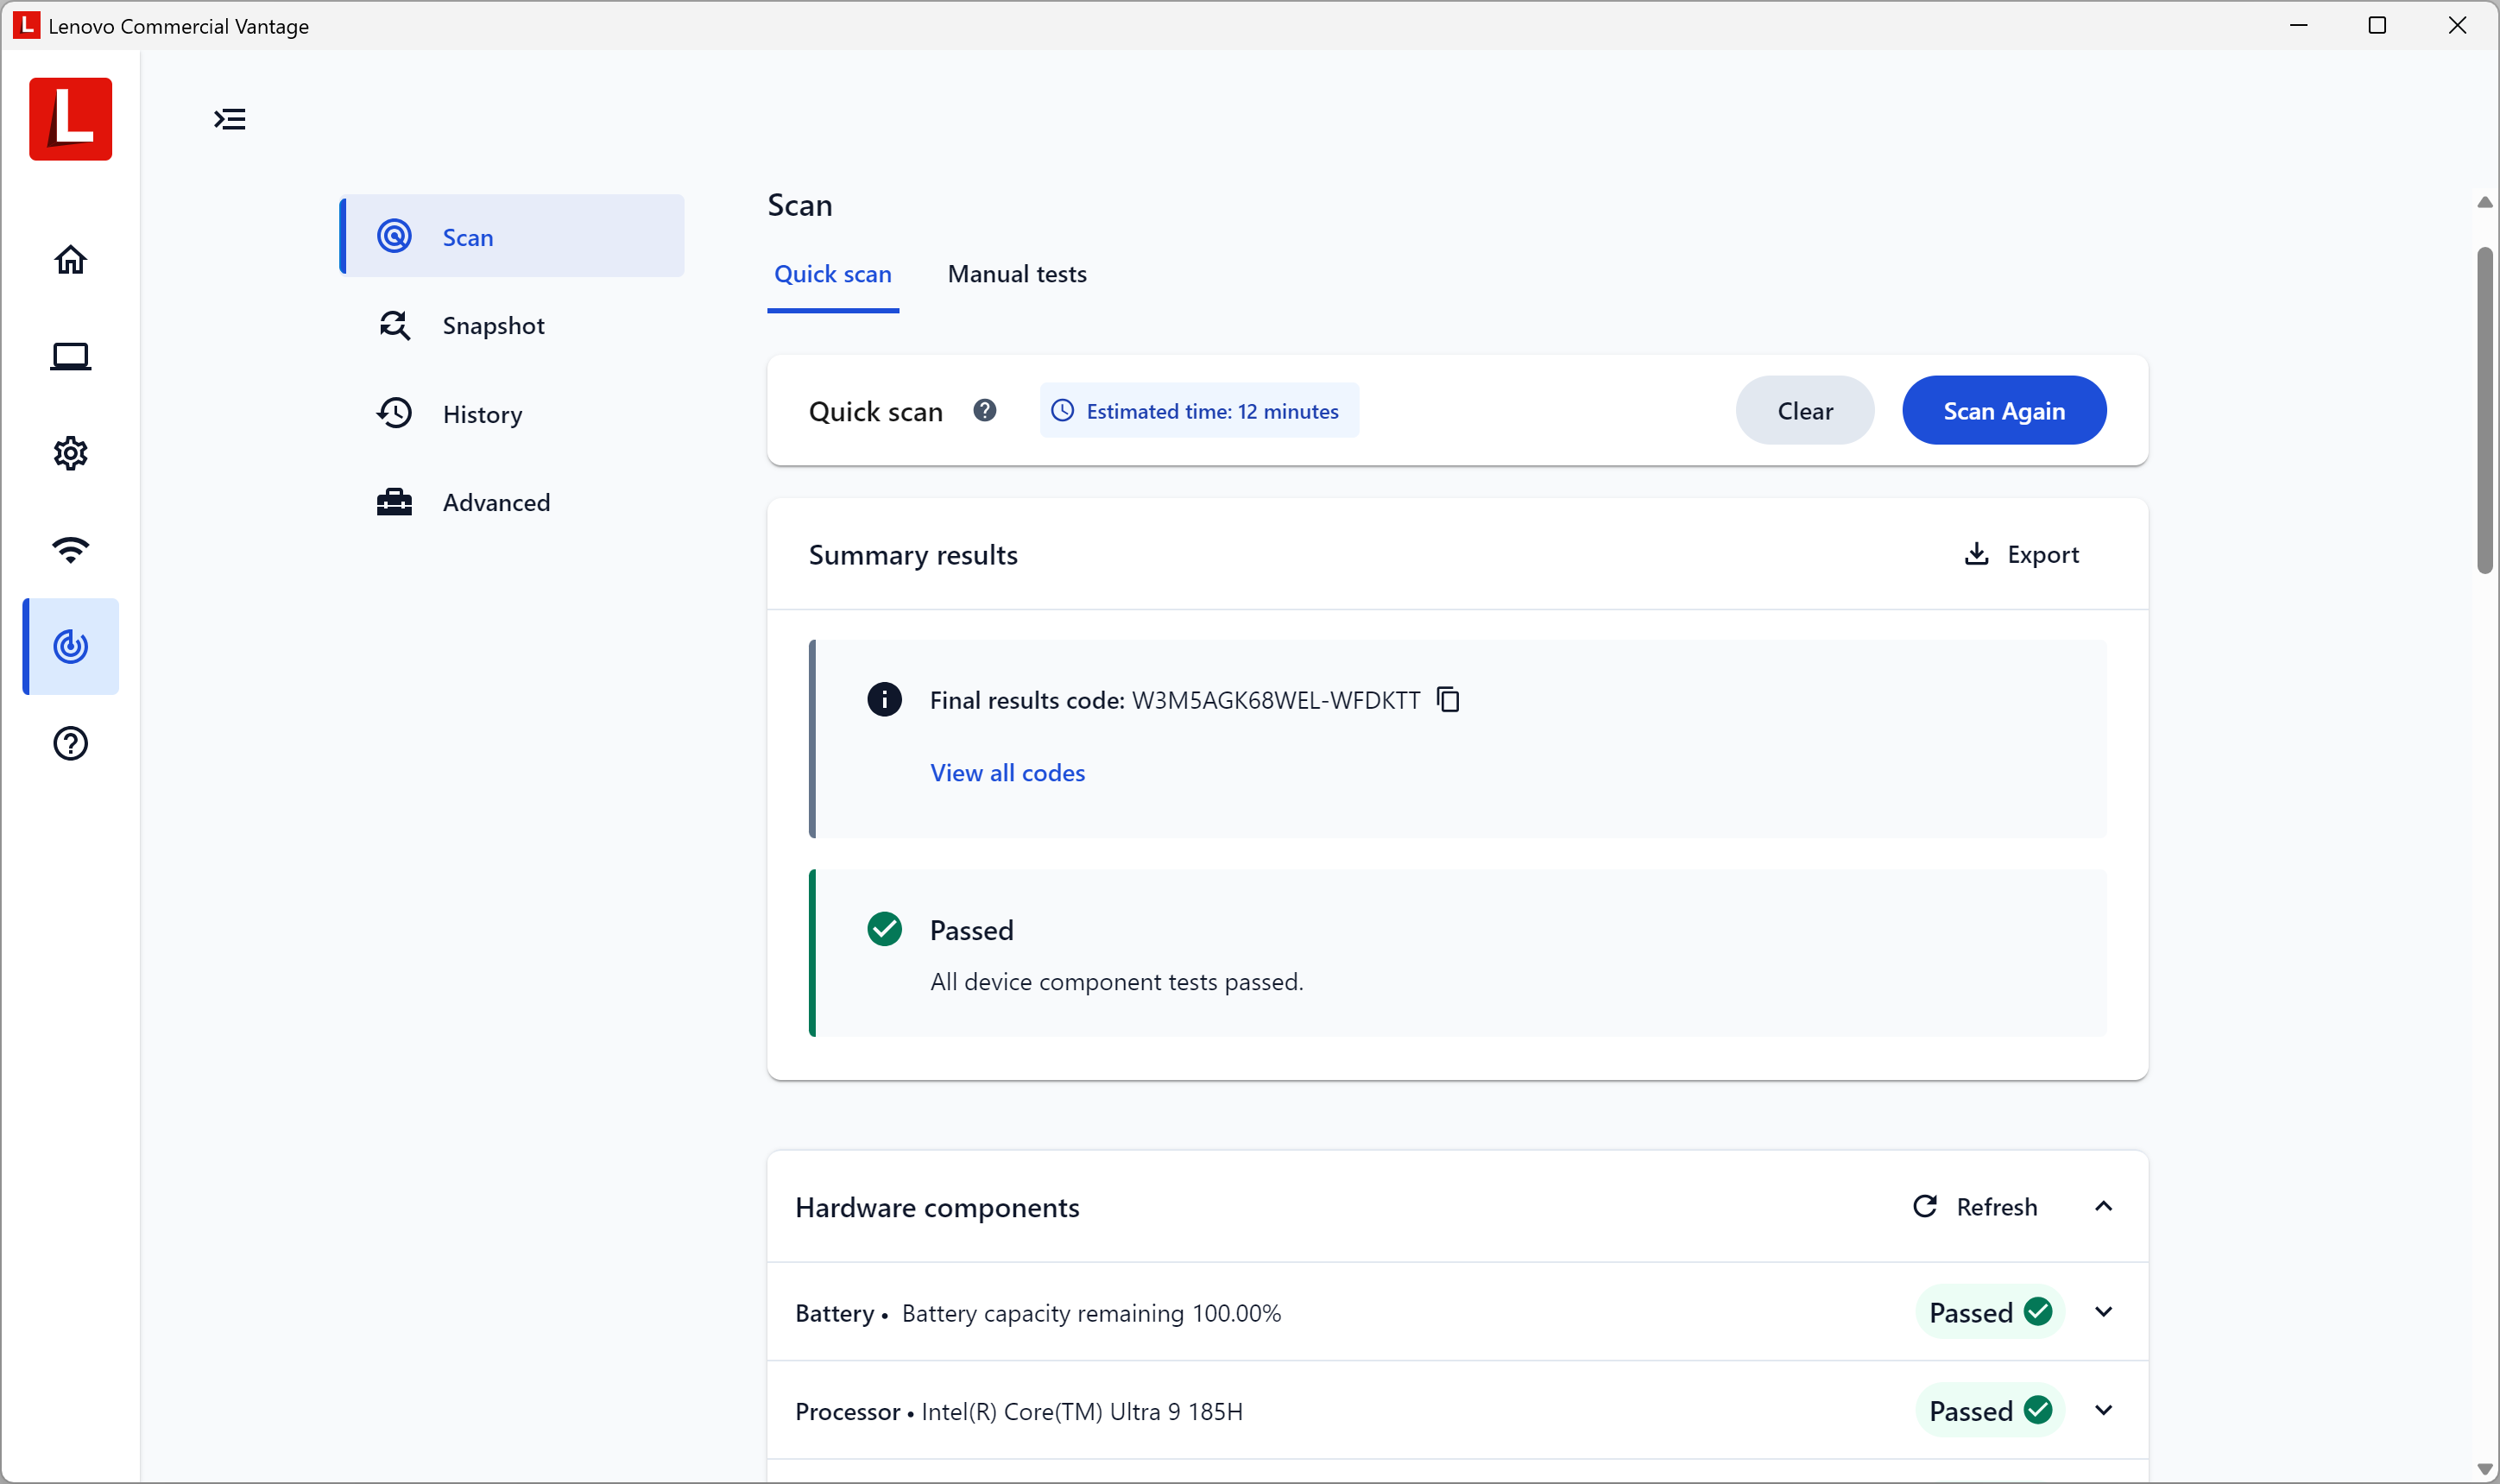2500x1484 pixels.
Task: Click the View all codes link
Action: [x=1007, y=773]
